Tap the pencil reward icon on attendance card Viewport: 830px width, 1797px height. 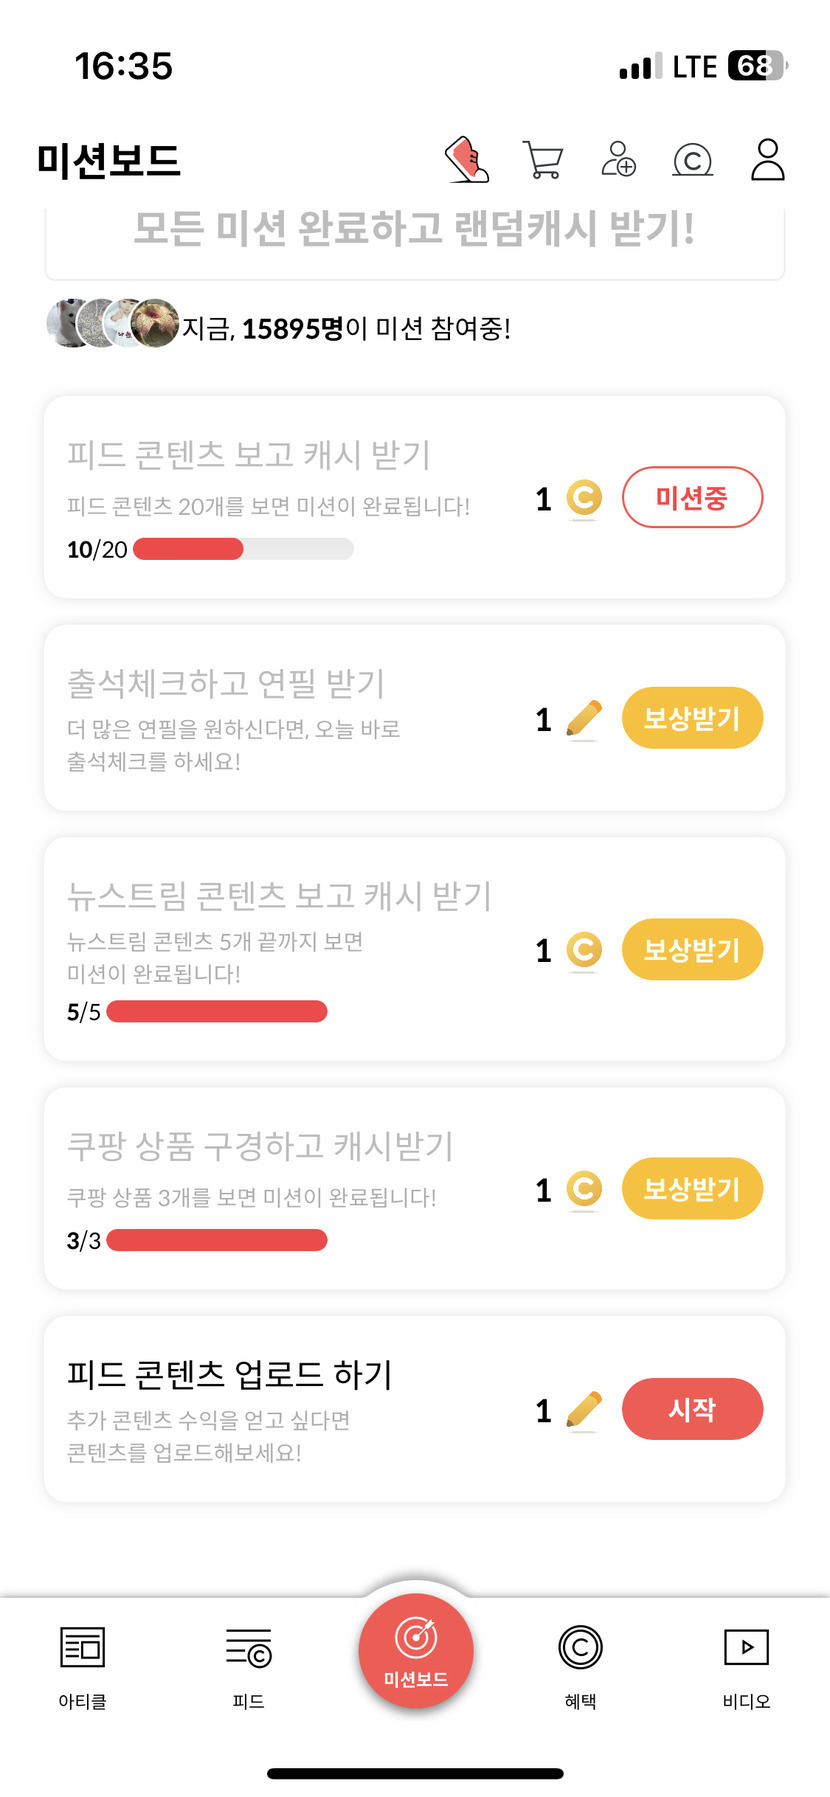pyautogui.click(x=584, y=719)
